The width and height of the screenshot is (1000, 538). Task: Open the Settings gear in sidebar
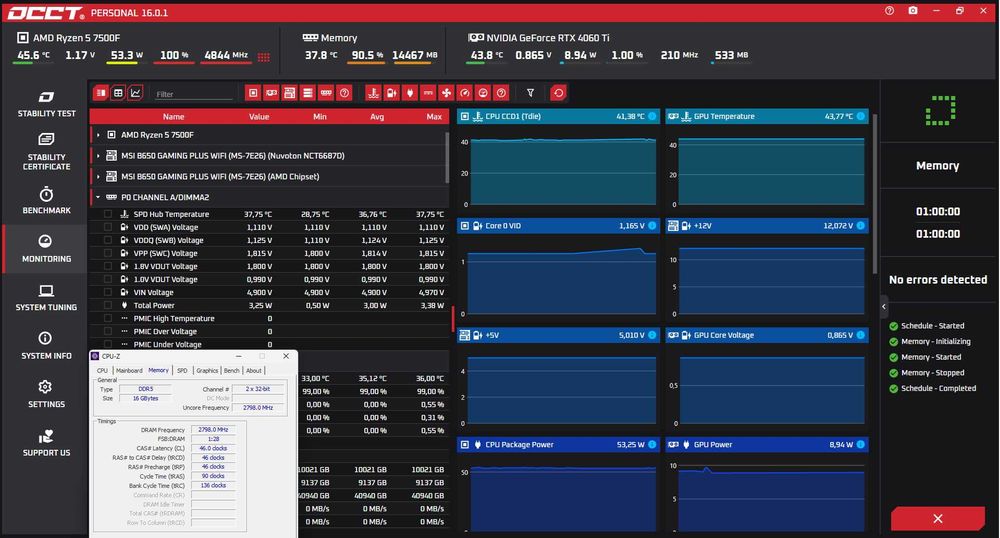click(x=46, y=395)
